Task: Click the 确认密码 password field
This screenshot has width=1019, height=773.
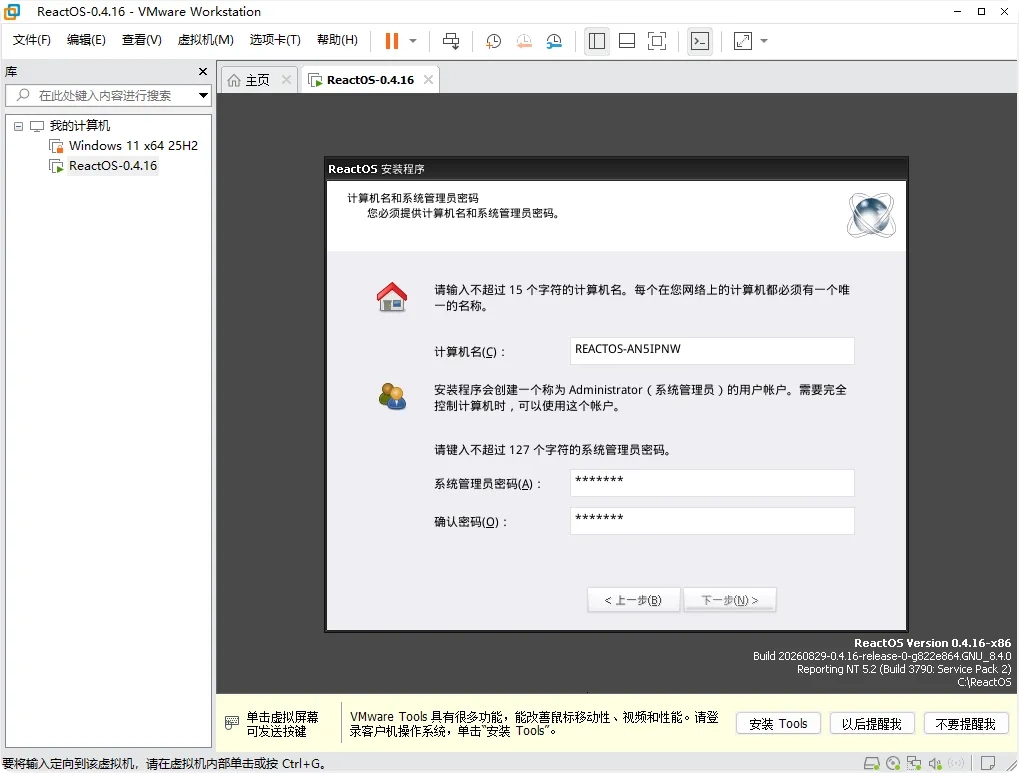Action: 712,521
